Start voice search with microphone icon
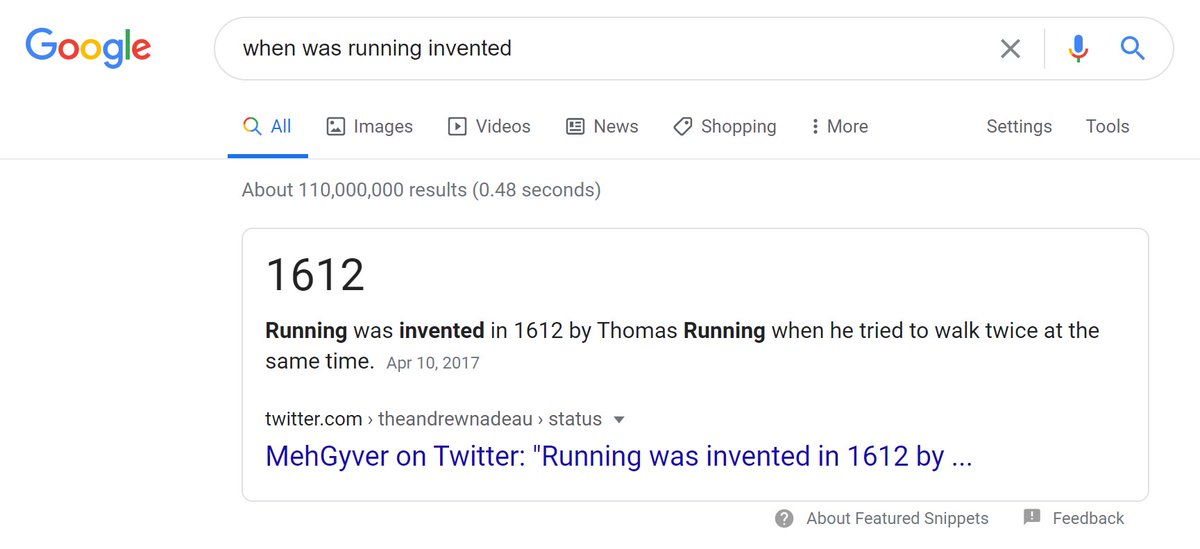Image resolution: width=1200 pixels, height=549 pixels. [1077, 48]
